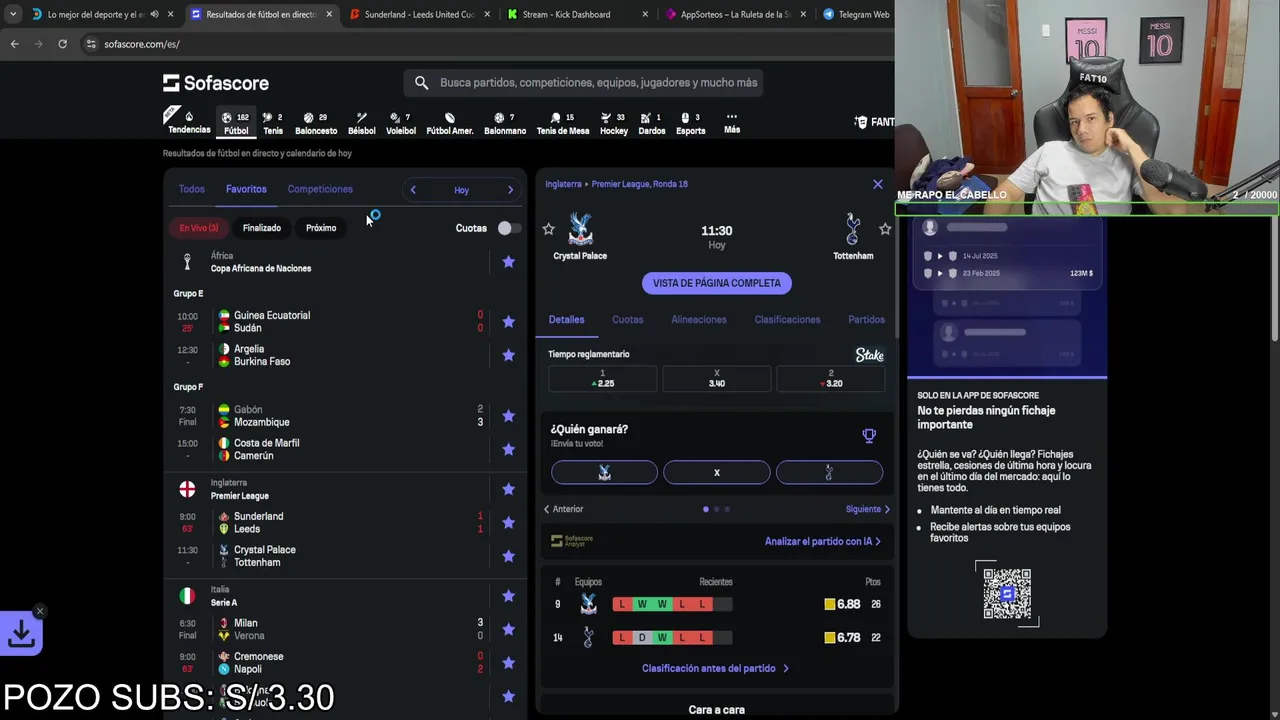Toggle favorite star for Serie A
The image size is (1280, 720).
click(508, 596)
